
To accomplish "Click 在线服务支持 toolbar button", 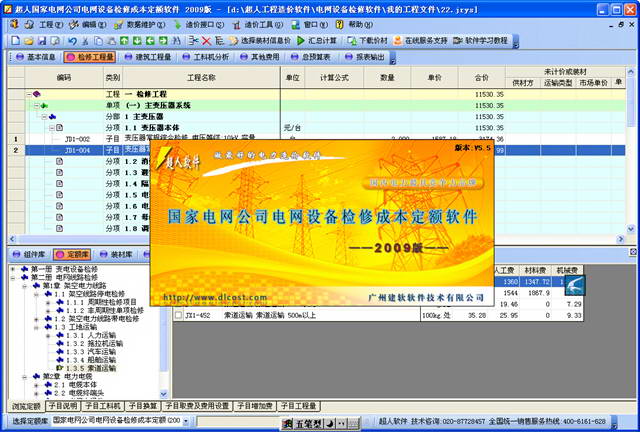I will 420,40.
